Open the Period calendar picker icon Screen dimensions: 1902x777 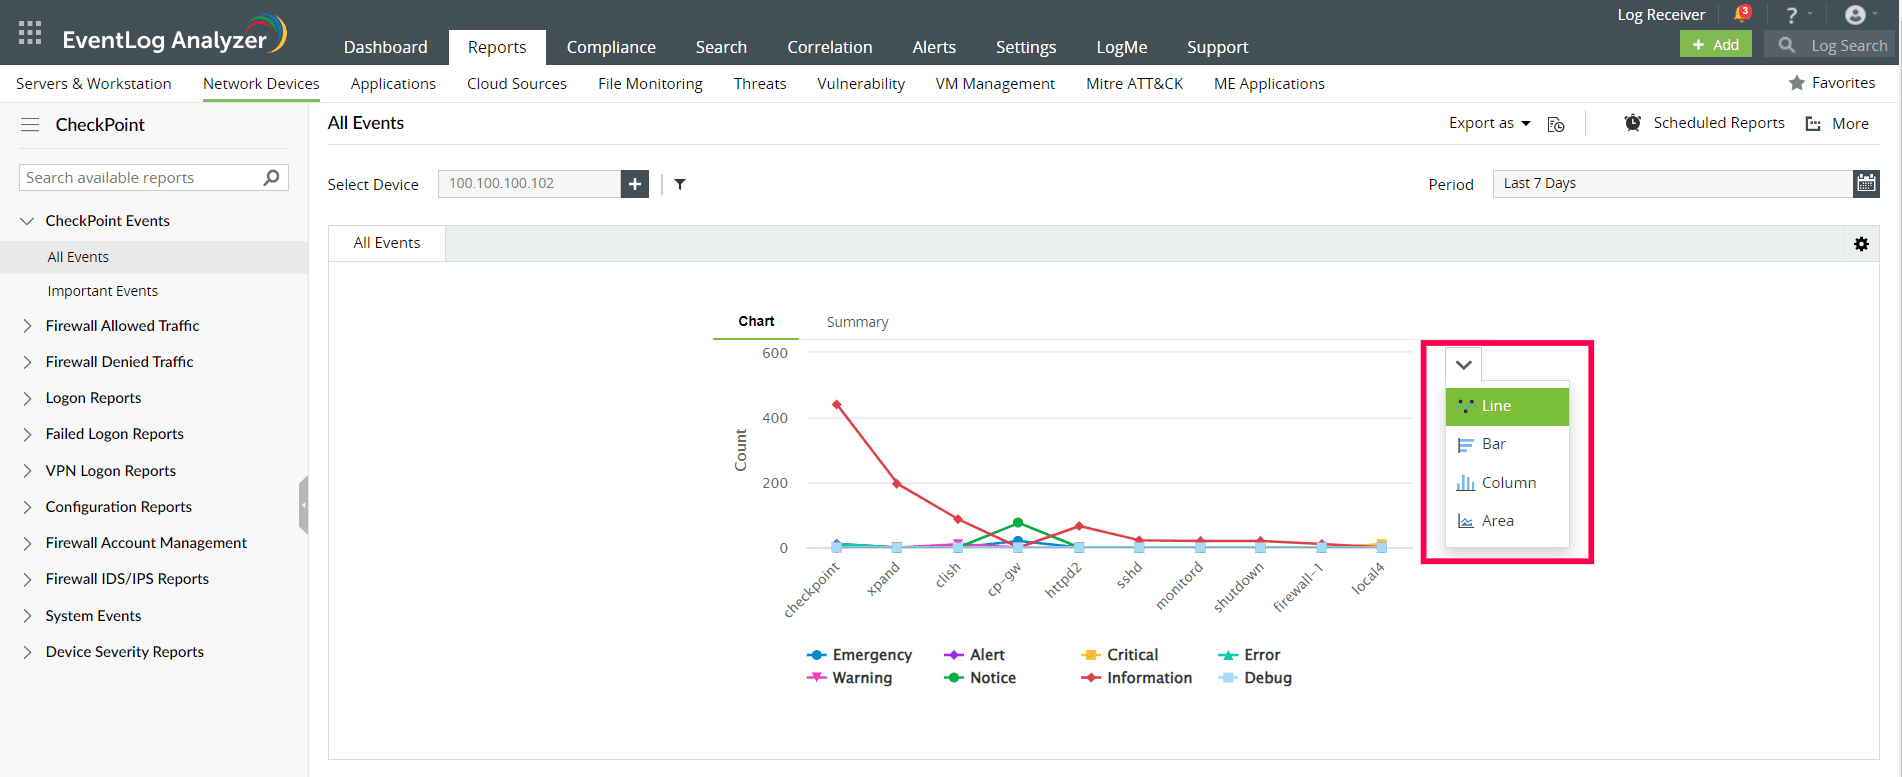pyautogui.click(x=1866, y=183)
